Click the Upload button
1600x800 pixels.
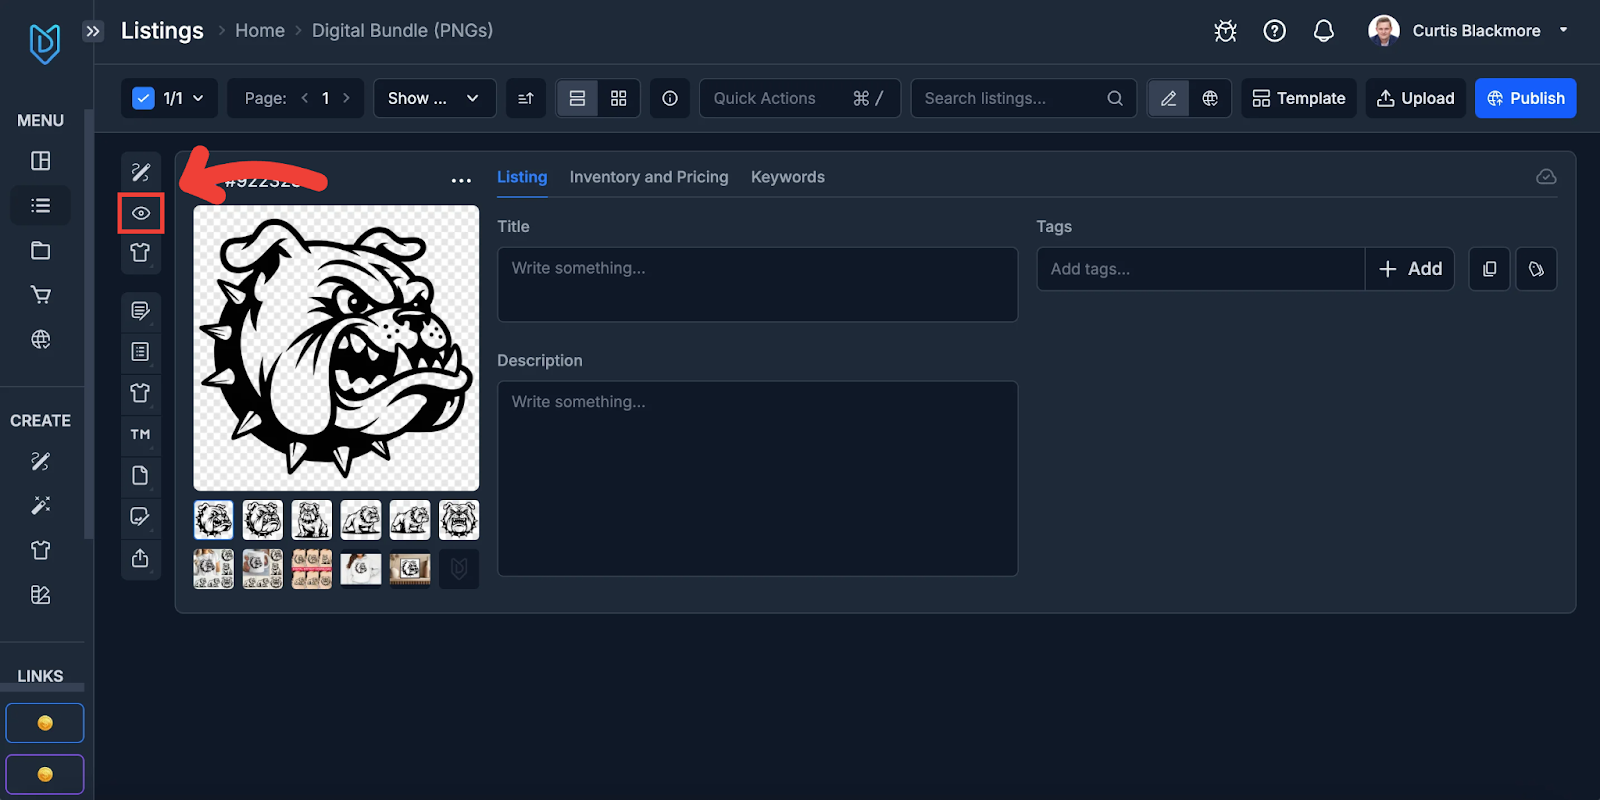(x=1416, y=98)
